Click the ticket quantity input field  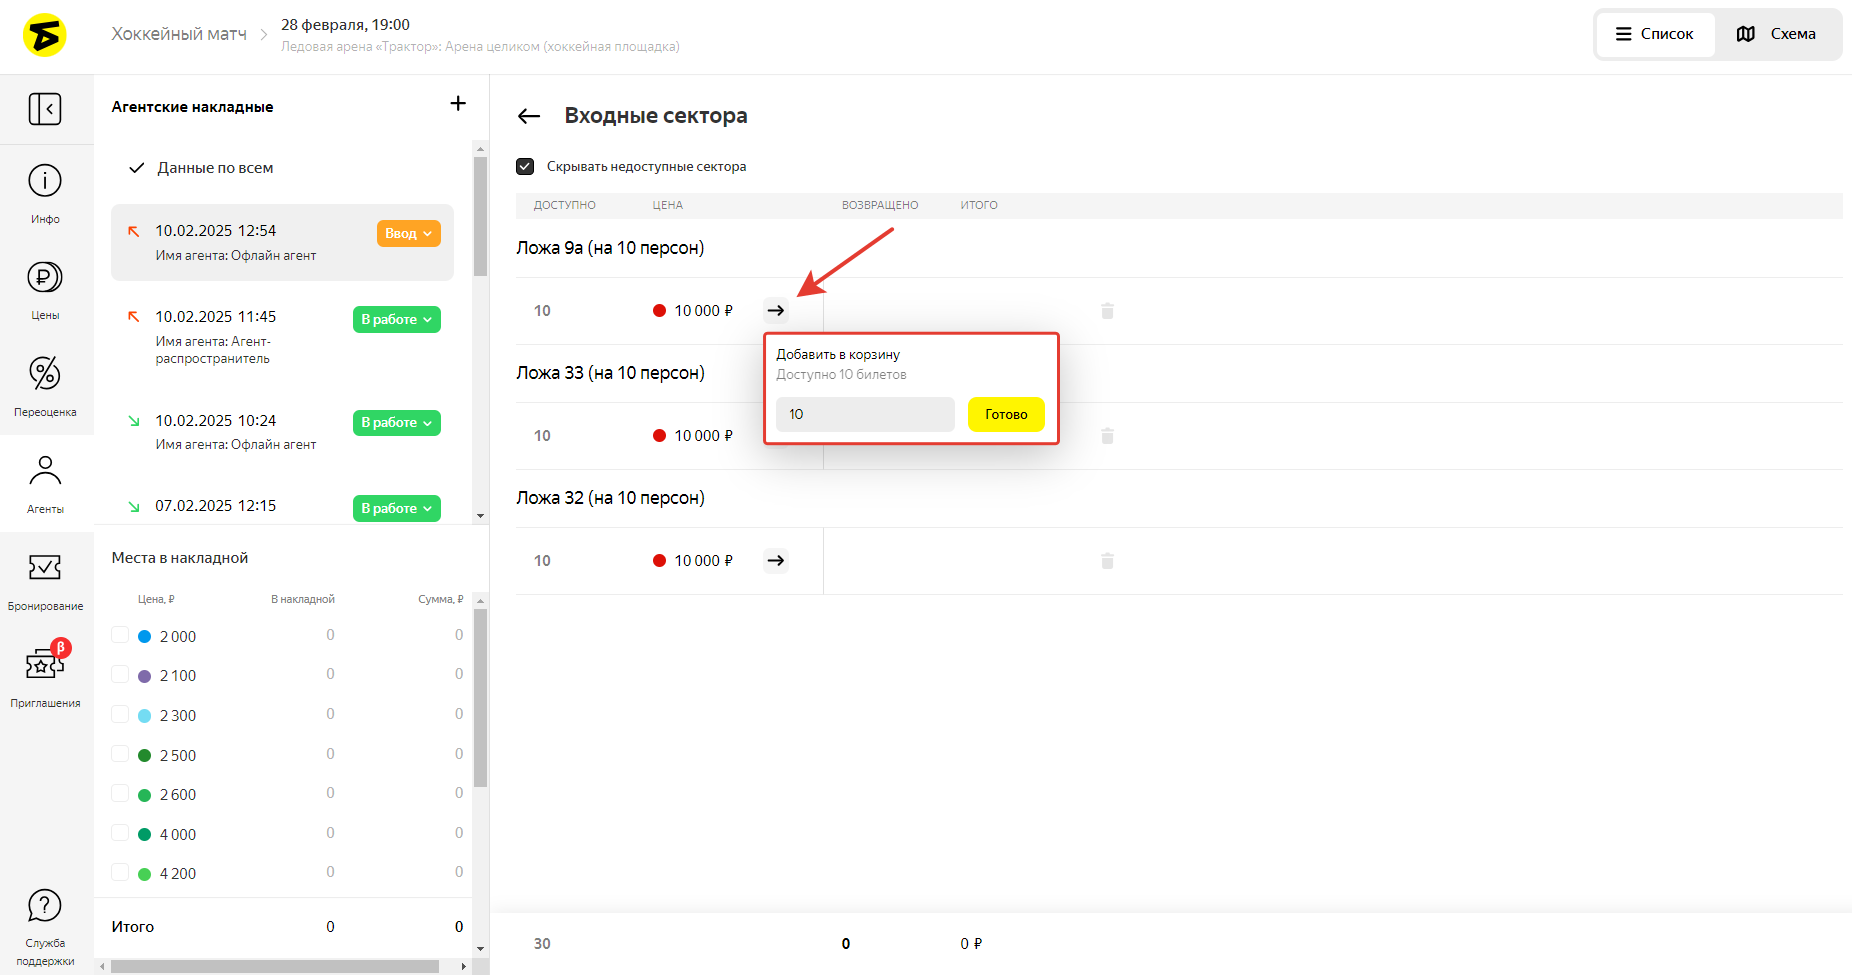pos(865,414)
